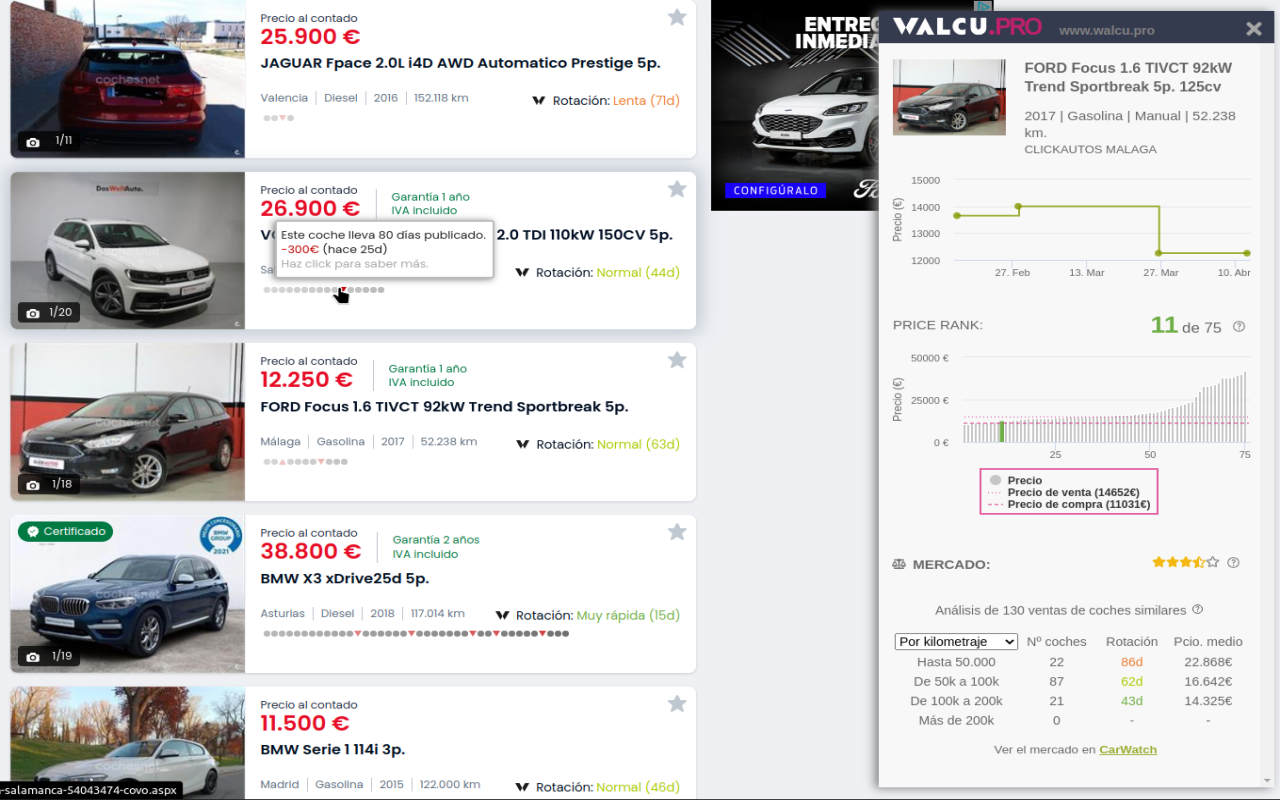1280x800 pixels.
Task: Open the blue BMW X3 photo
Action: click(x=128, y=594)
